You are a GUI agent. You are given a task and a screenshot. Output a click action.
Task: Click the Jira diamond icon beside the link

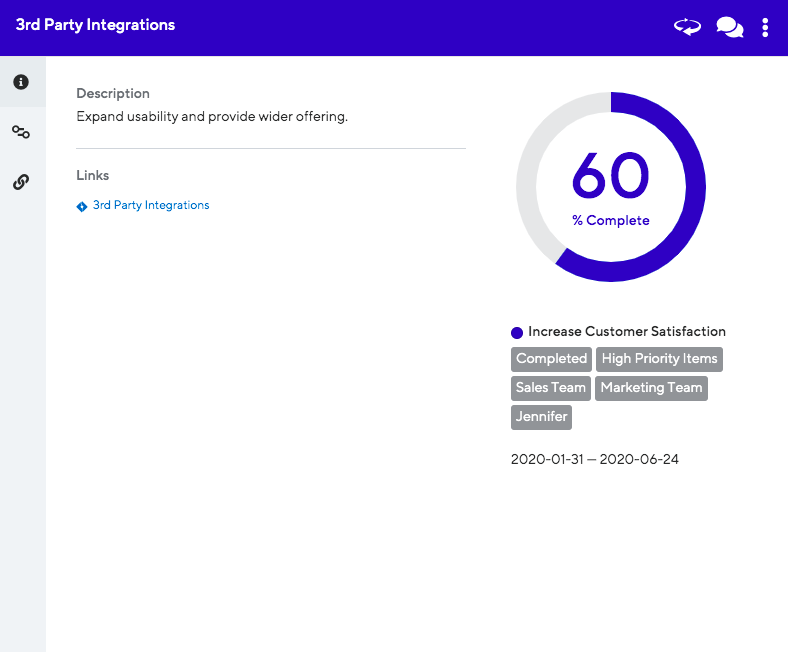click(x=82, y=206)
